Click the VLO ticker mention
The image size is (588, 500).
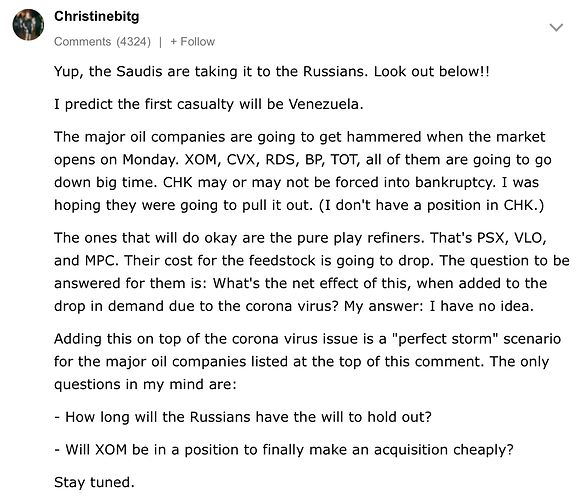530,238
